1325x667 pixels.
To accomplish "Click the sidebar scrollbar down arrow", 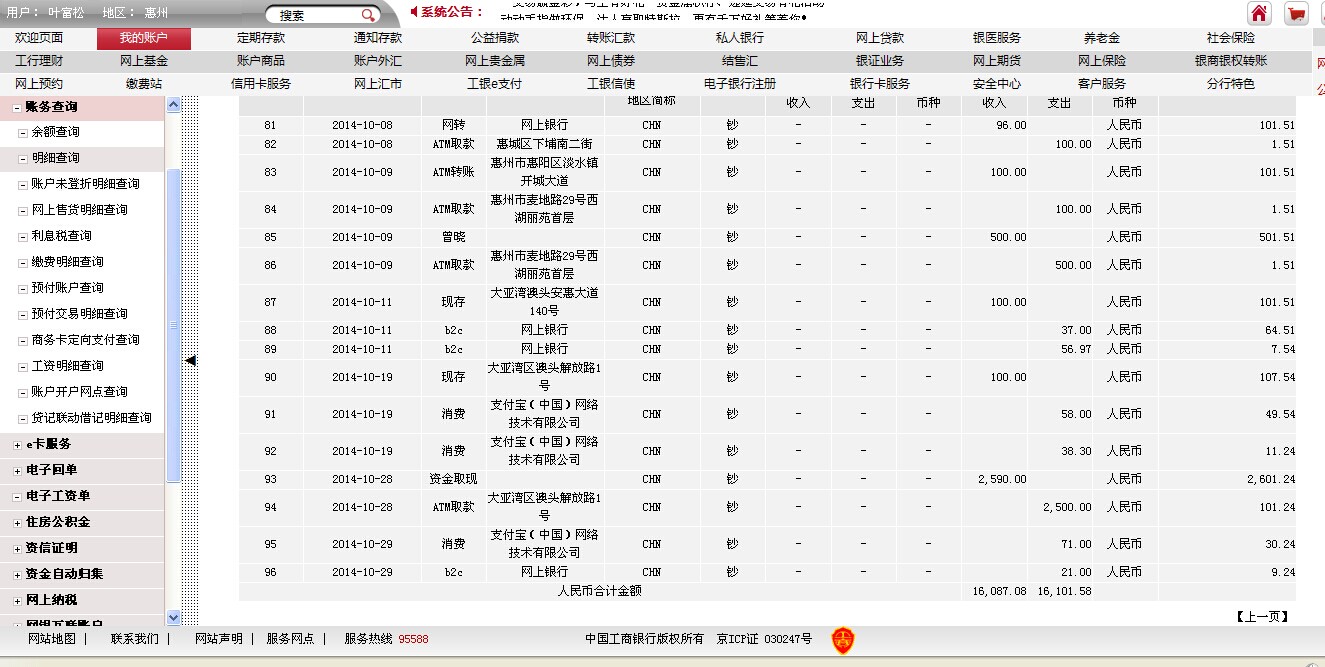I will click(173, 617).
